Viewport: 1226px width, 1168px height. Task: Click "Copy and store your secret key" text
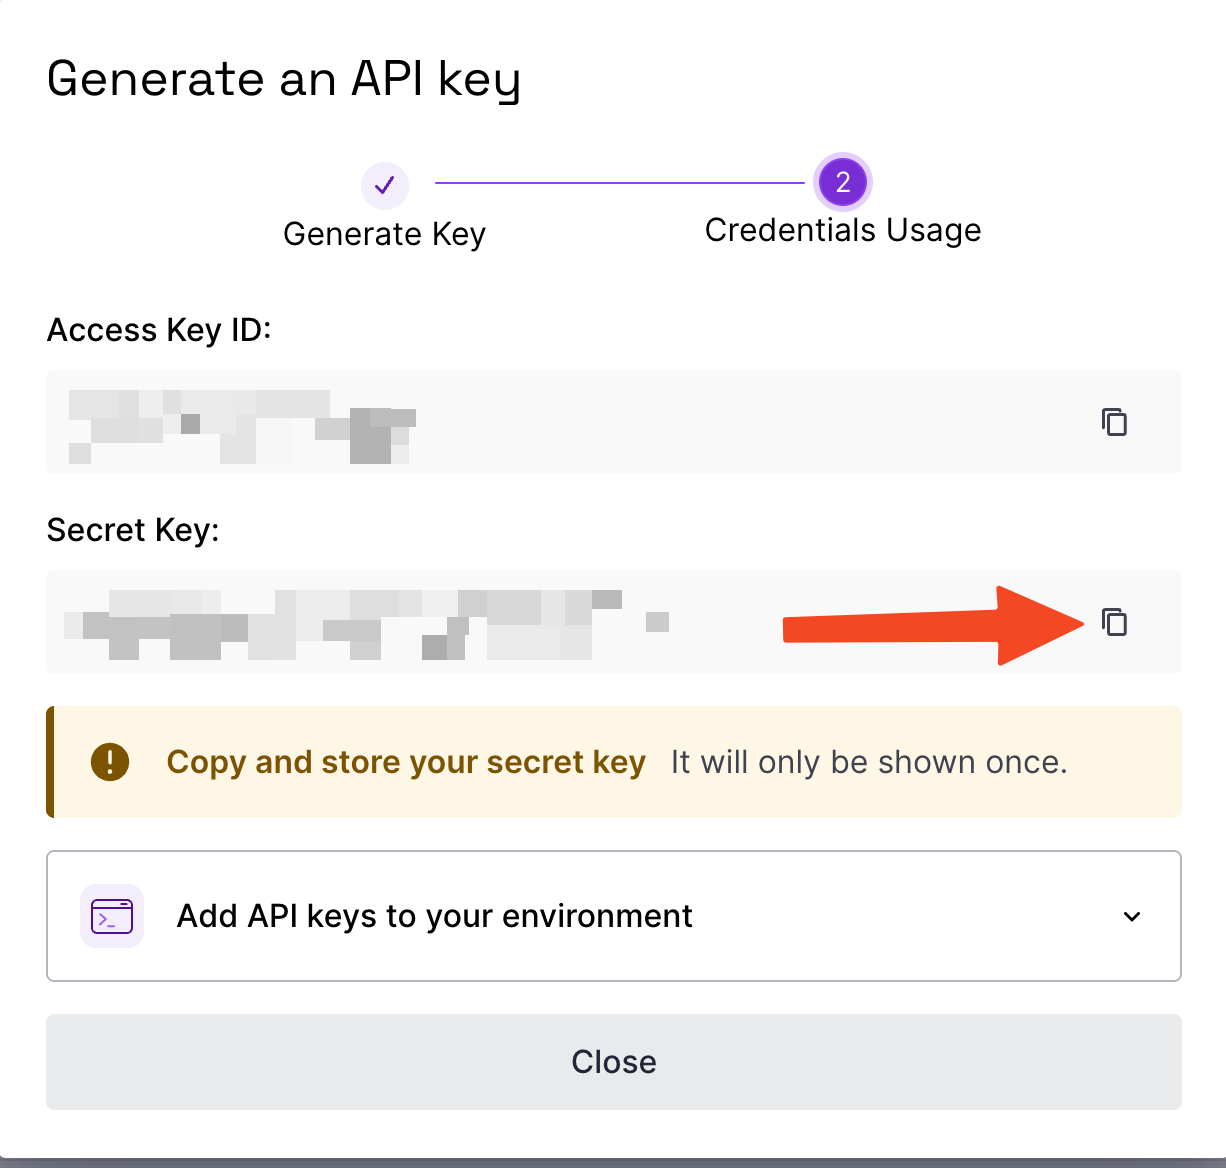(x=406, y=762)
